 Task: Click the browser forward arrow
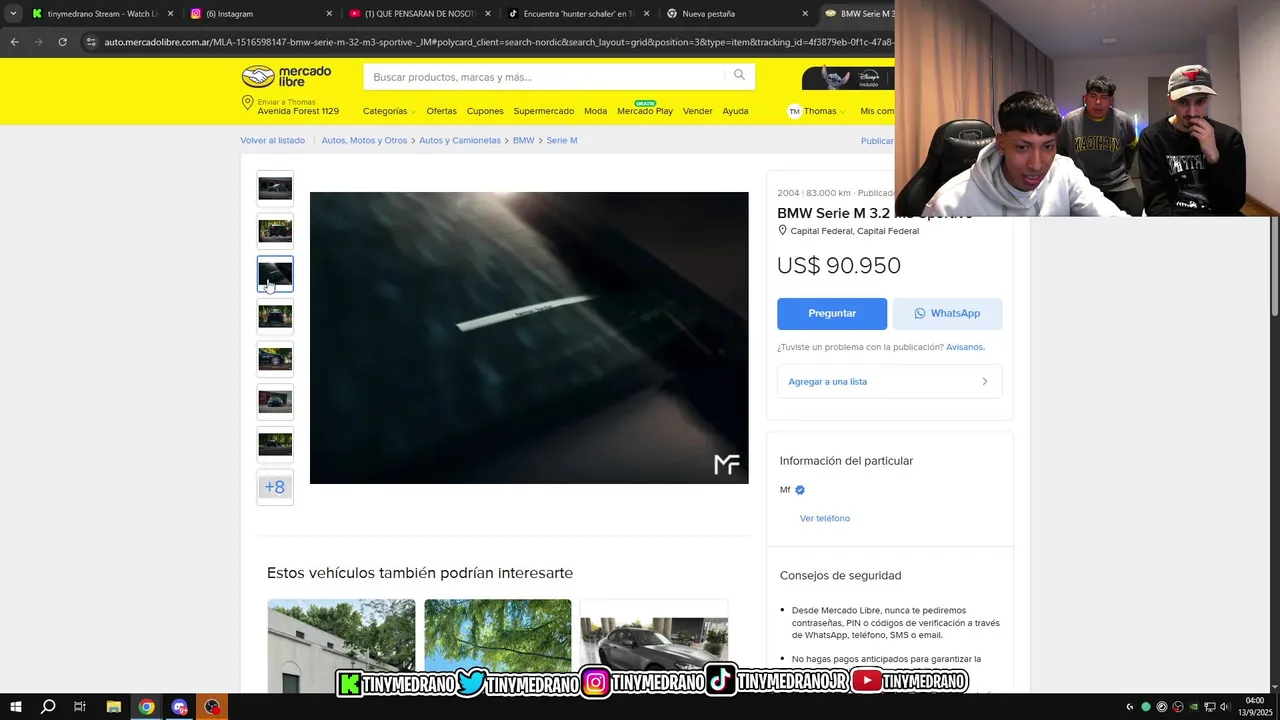[38, 42]
